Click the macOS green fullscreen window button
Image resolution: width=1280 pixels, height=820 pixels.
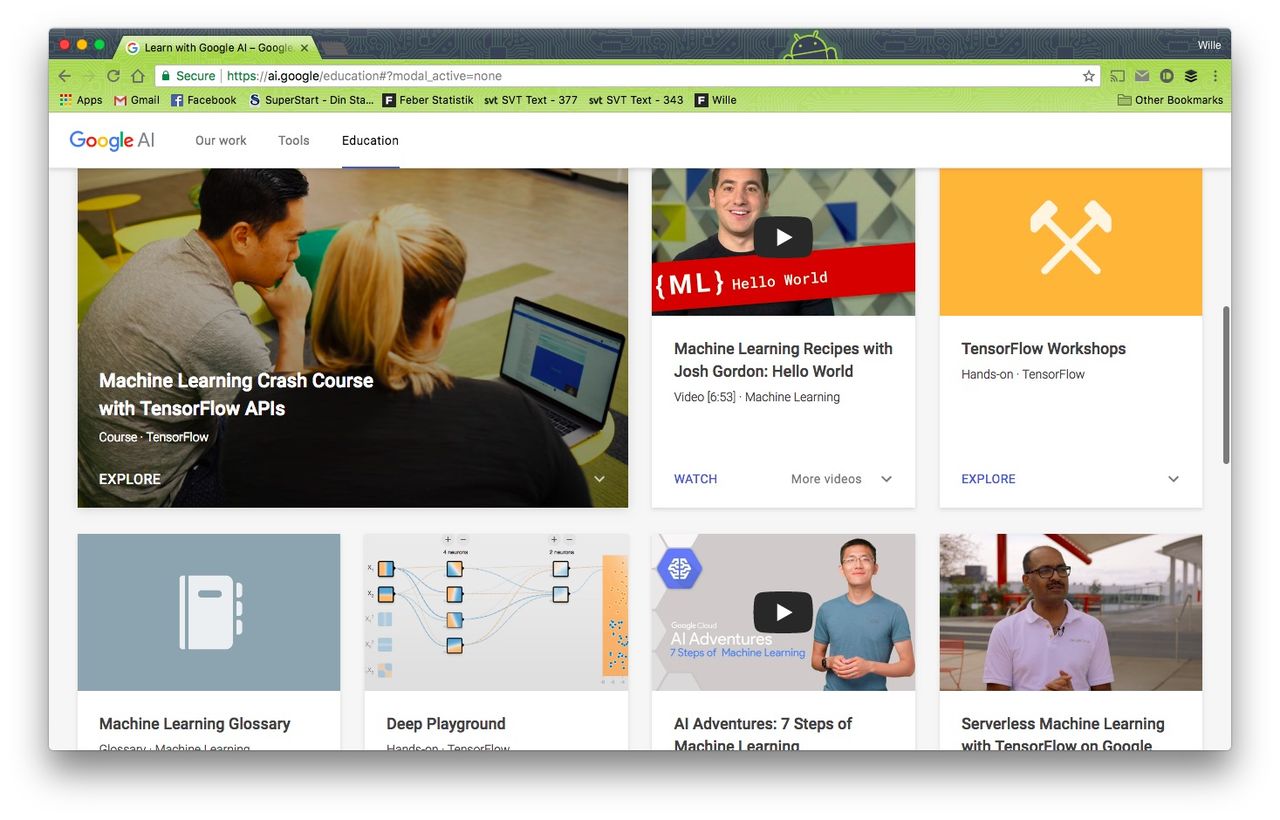(x=99, y=45)
